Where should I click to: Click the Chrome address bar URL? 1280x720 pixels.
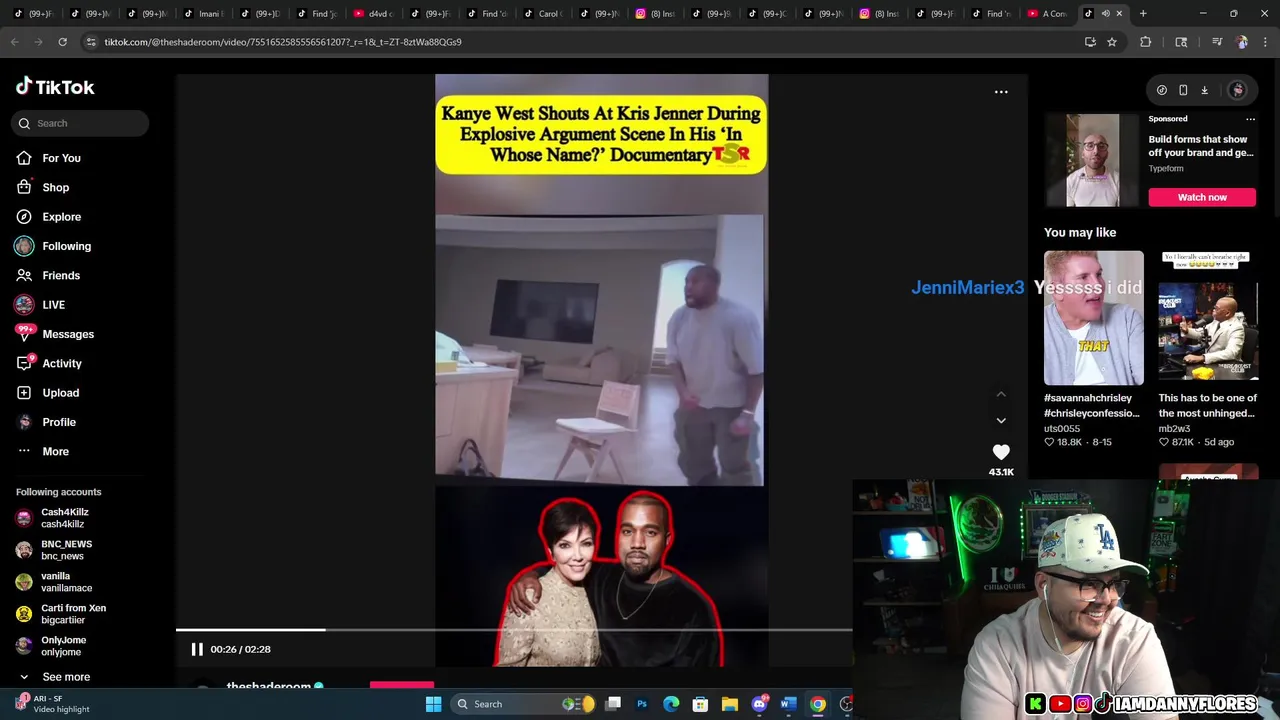pyautogui.click(x=283, y=42)
